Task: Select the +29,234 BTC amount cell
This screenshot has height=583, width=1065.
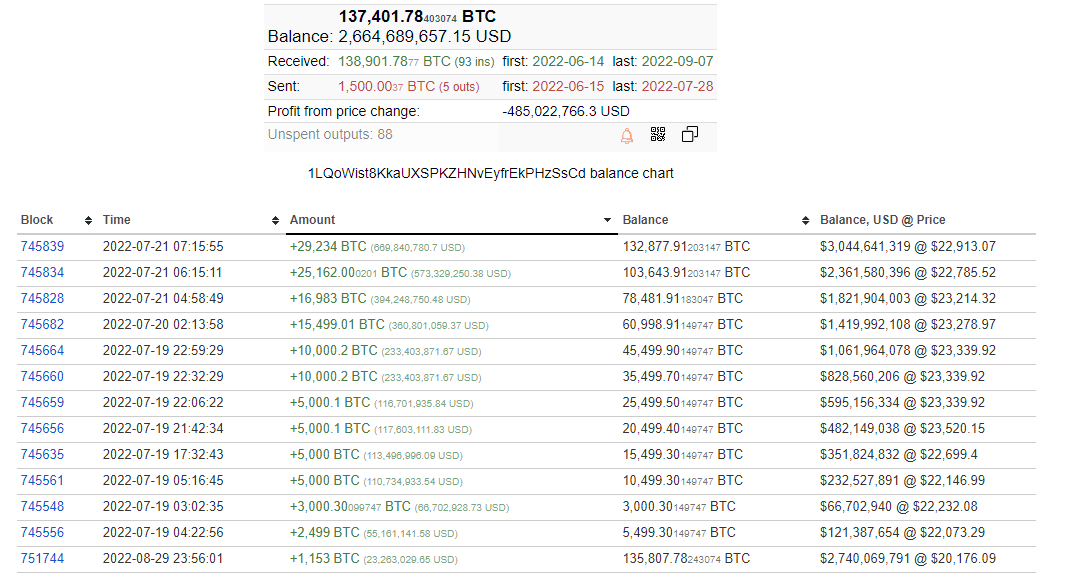Action: coord(377,247)
